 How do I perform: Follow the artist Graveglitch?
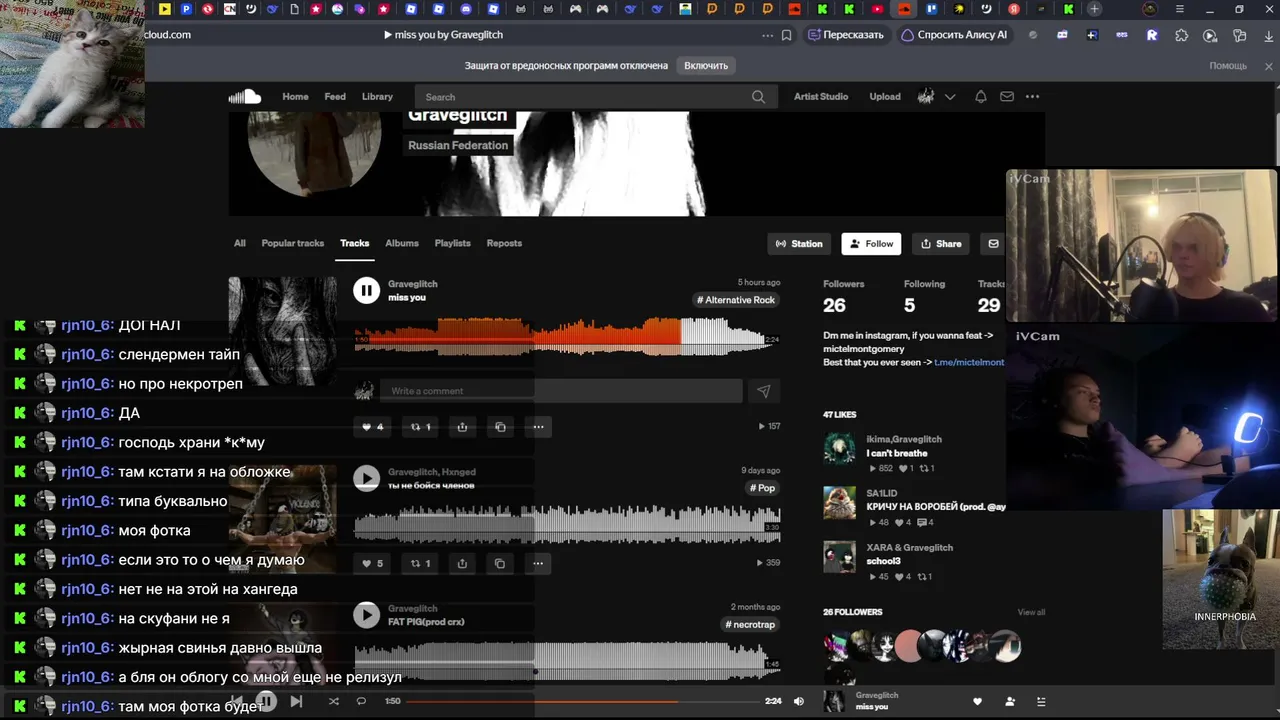coord(871,244)
